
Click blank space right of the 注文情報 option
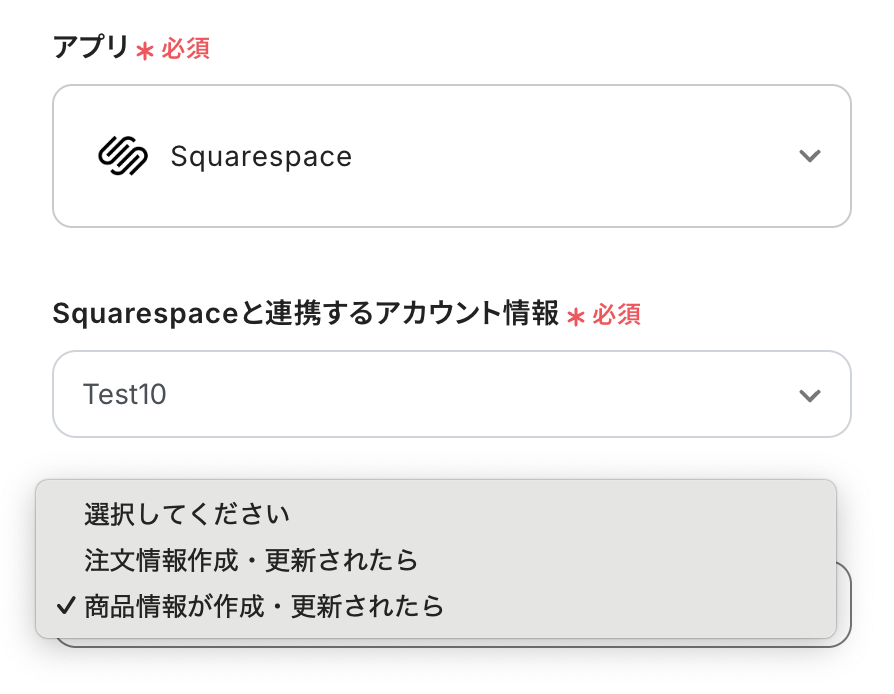[x=620, y=560]
